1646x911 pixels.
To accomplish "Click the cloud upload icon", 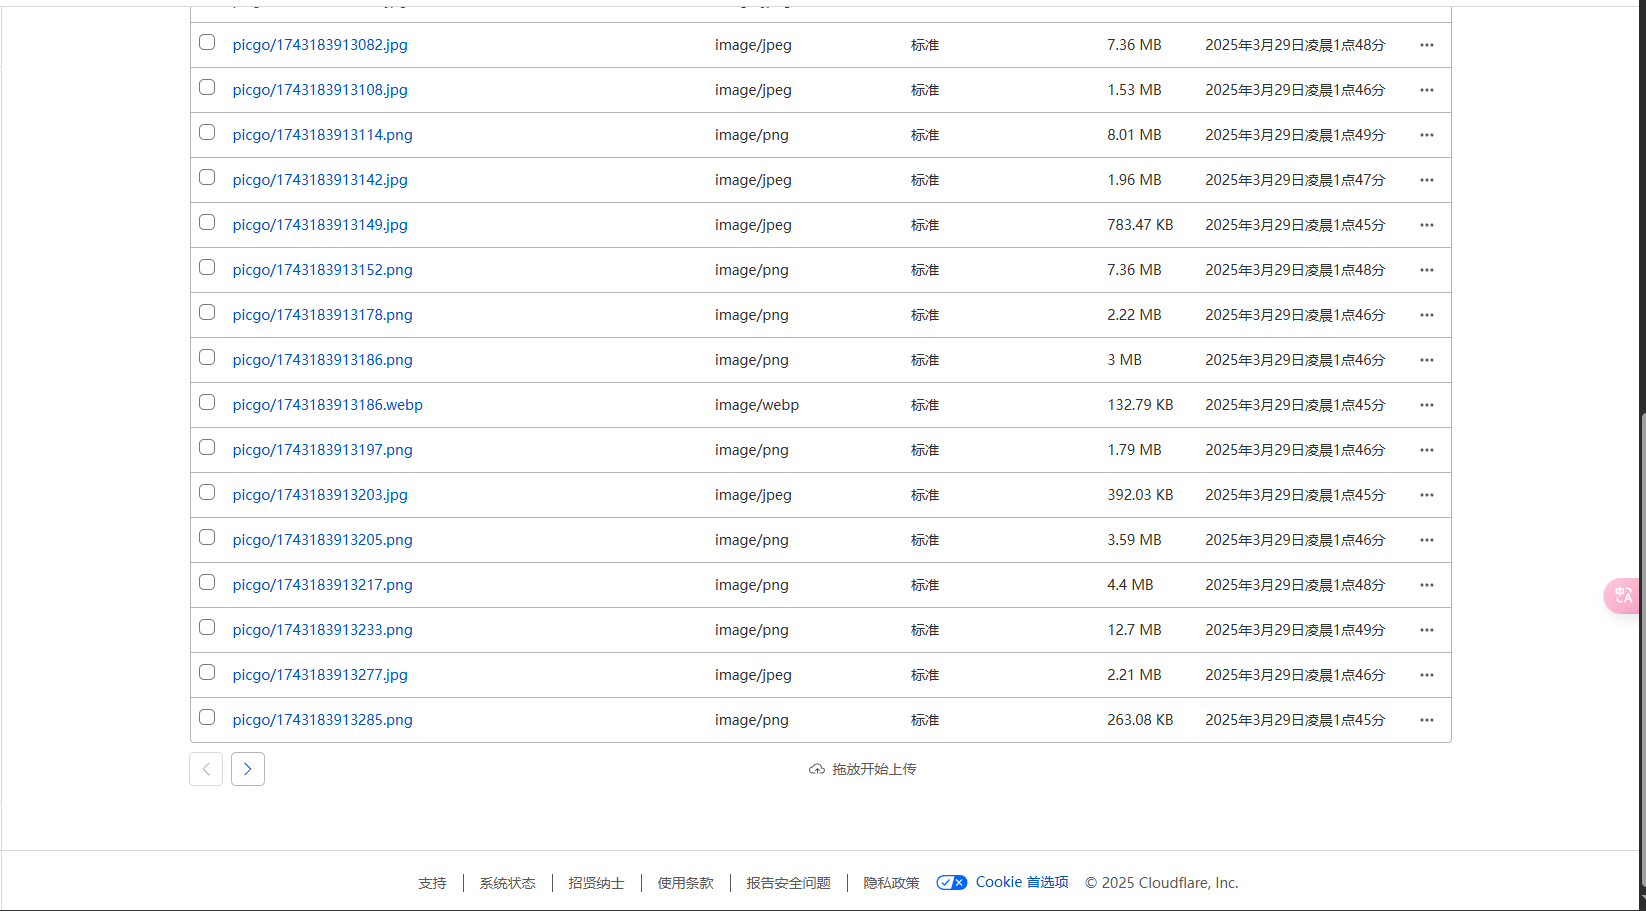I will click(x=817, y=769).
